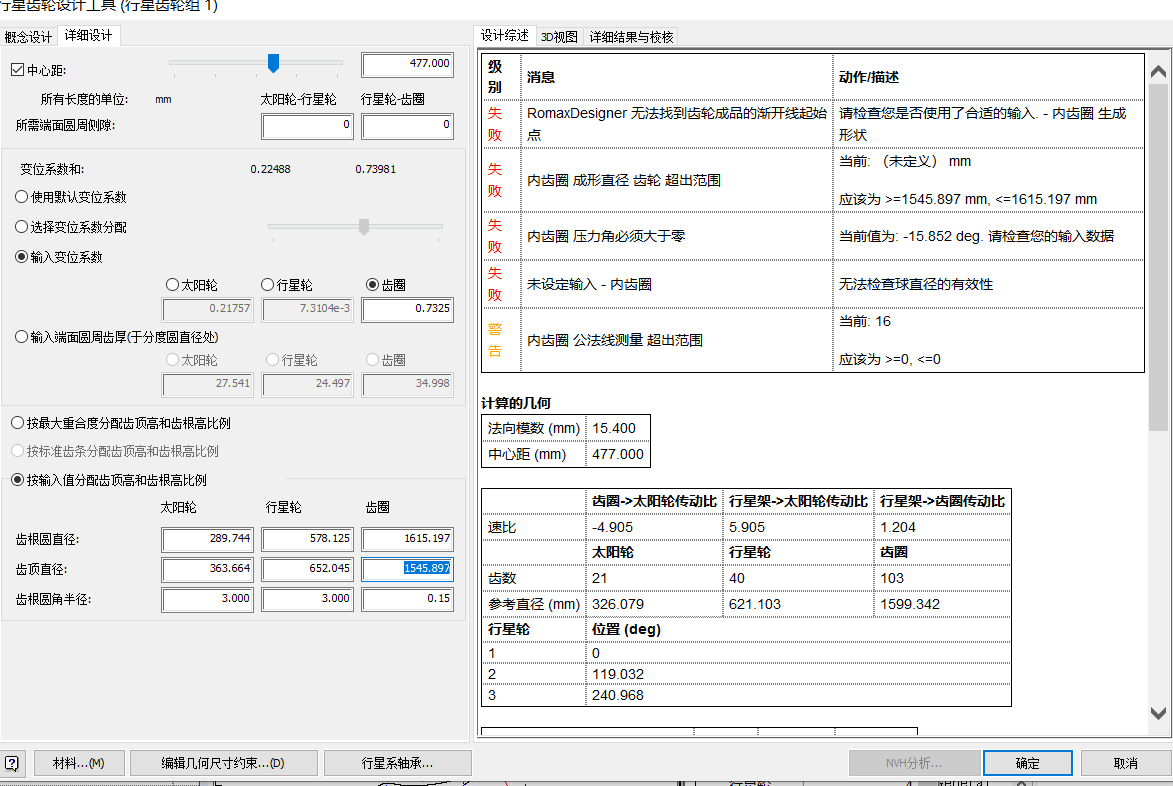Edit 齿圈 齿根圆角半径 field 0.15
Screen dimensions: 1173x786
pos(408,599)
